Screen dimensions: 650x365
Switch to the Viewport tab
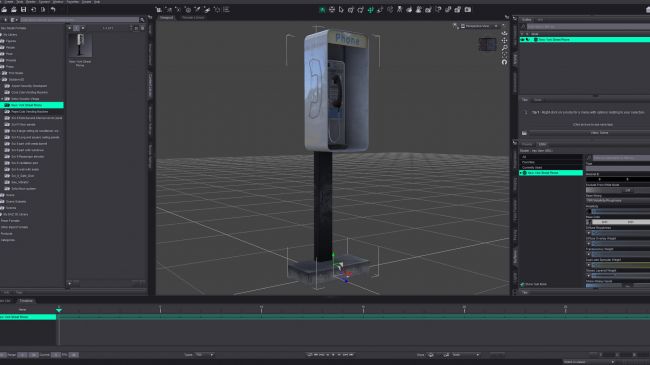[x=166, y=18]
